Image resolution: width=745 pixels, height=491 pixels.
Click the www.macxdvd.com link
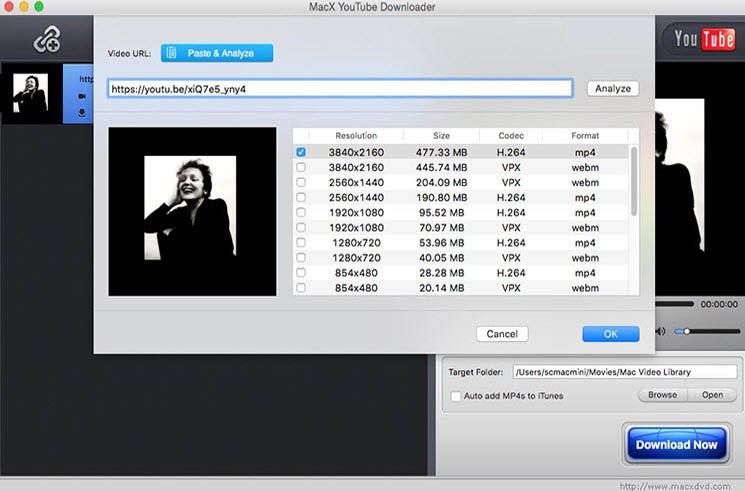675,486
